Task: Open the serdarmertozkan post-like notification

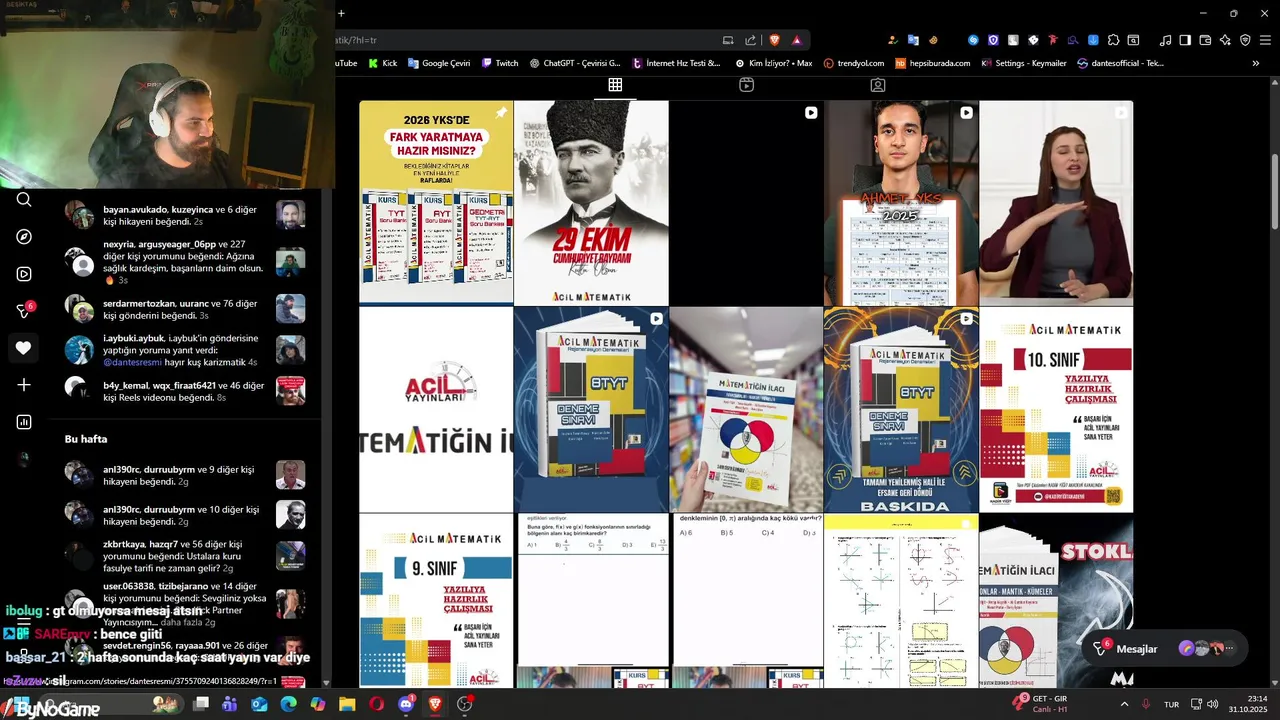Action: pyautogui.click(x=185, y=309)
